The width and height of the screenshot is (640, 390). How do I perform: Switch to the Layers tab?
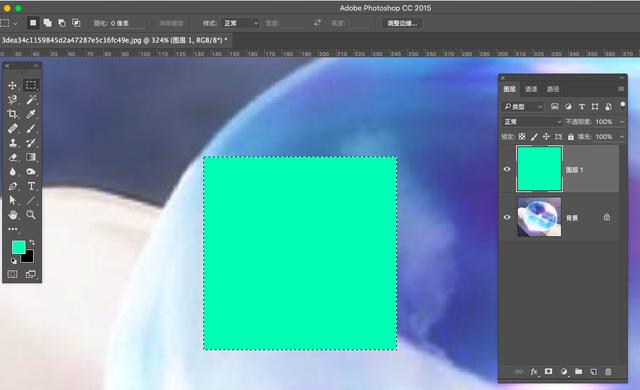click(x=509, y=89)
